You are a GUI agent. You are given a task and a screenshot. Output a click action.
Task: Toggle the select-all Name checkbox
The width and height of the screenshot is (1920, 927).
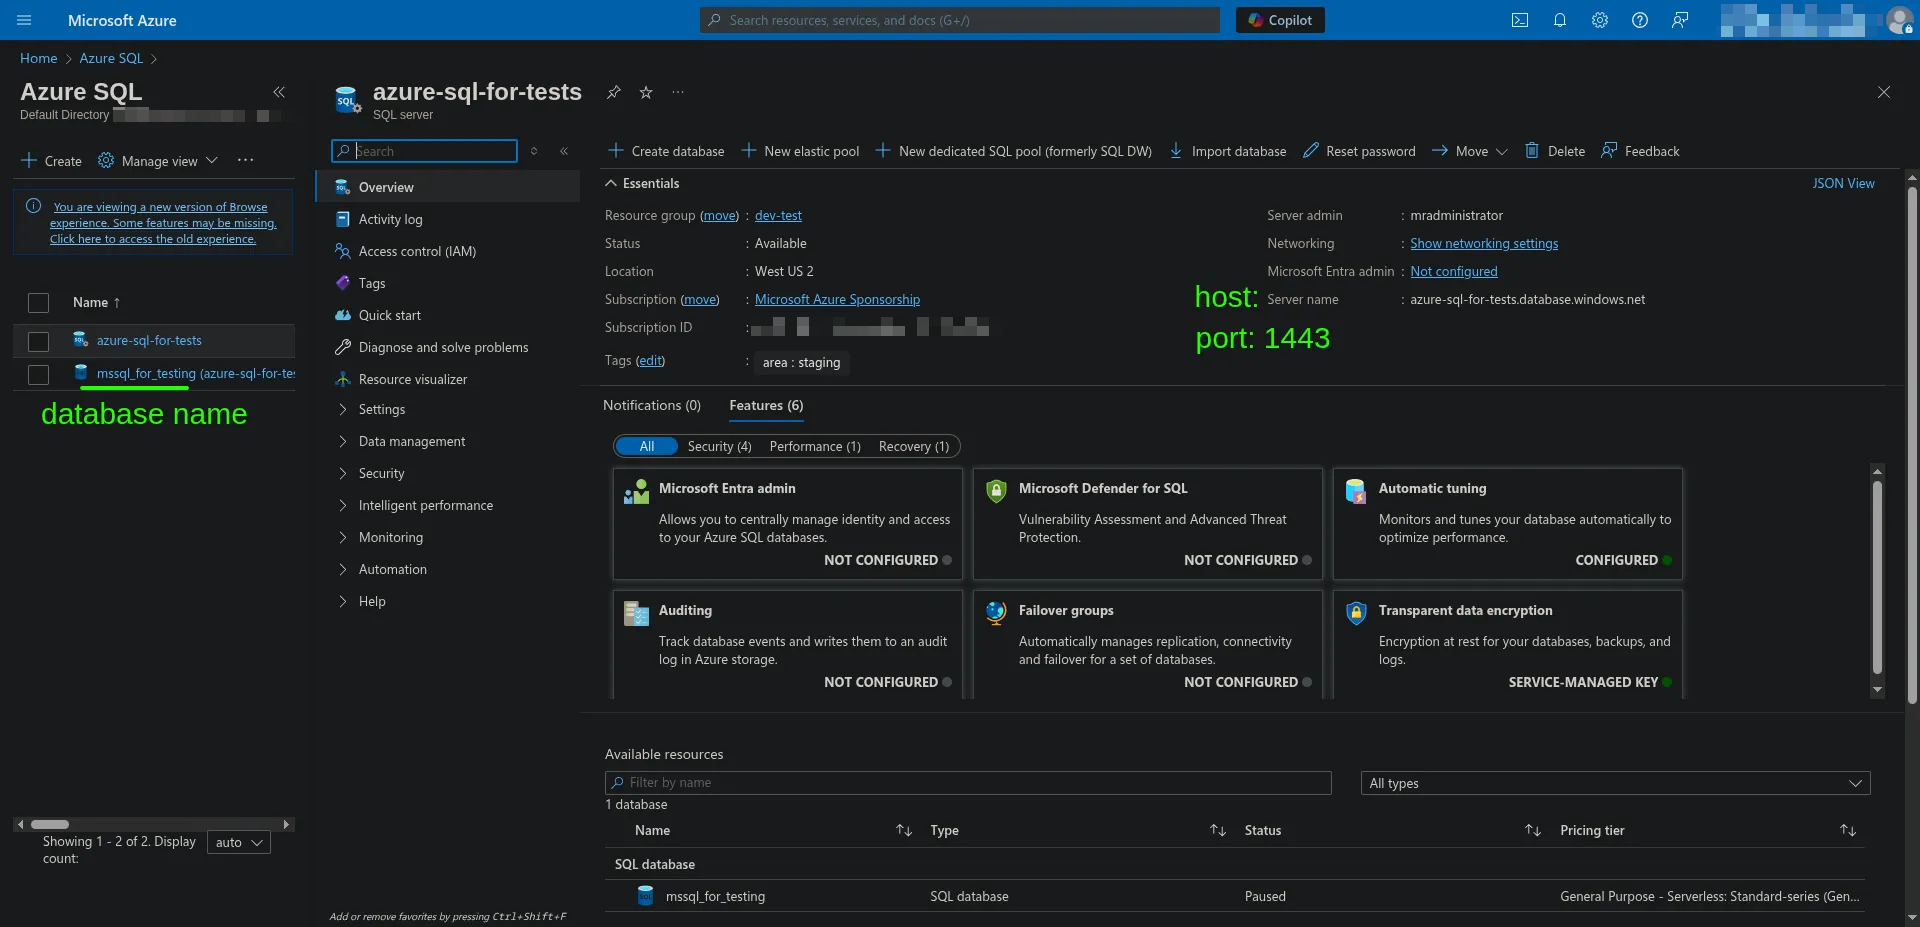(x=38, y=302)
